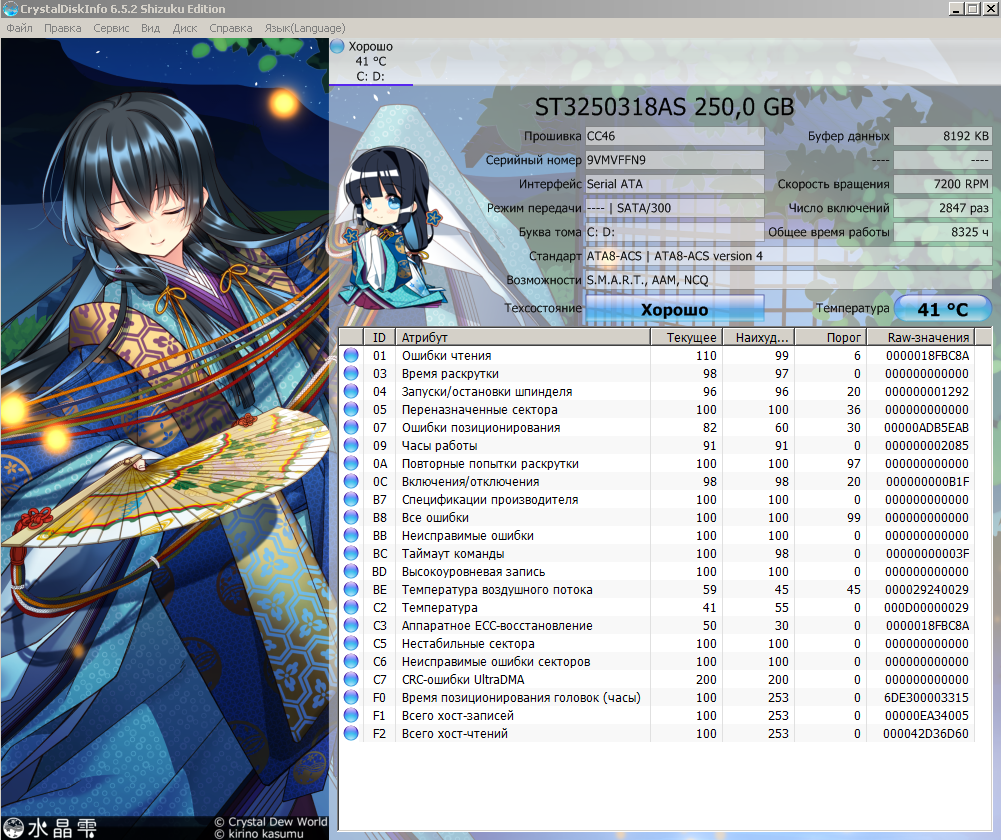Click the status orb for Все ошибки

coord(350,517)
